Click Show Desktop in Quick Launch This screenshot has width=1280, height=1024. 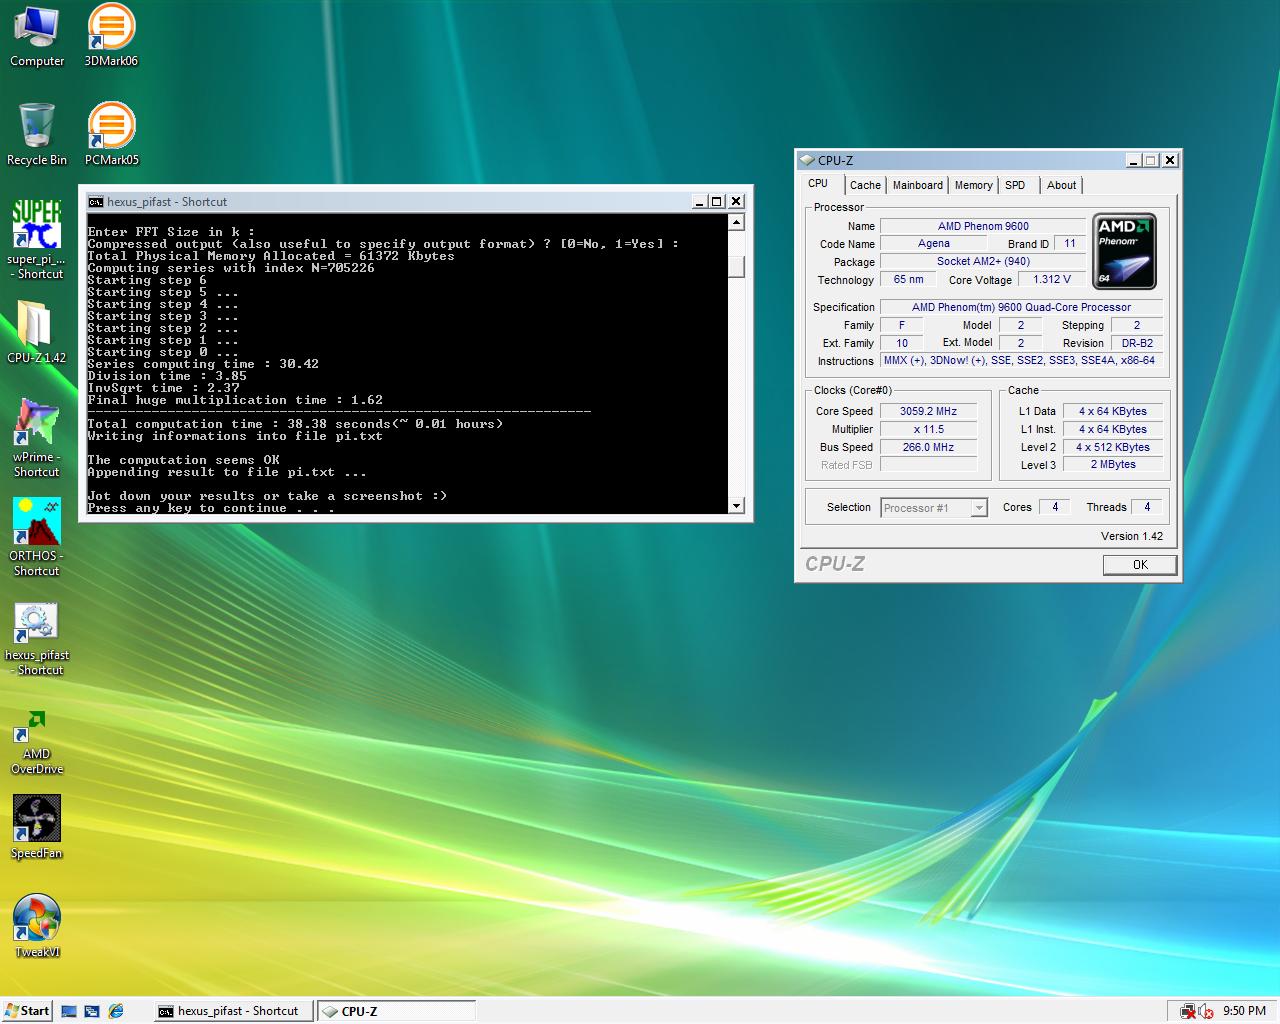coord(69,1011)
